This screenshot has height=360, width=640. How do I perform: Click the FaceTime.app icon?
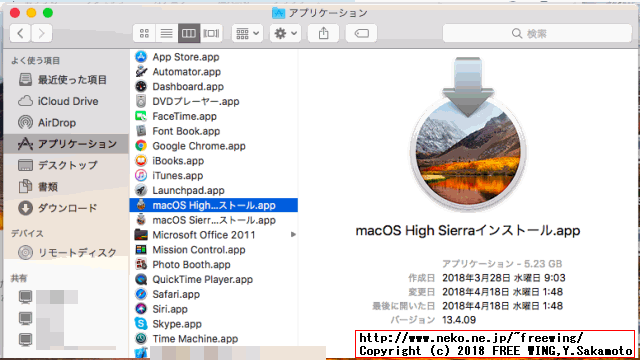(141, 116)
